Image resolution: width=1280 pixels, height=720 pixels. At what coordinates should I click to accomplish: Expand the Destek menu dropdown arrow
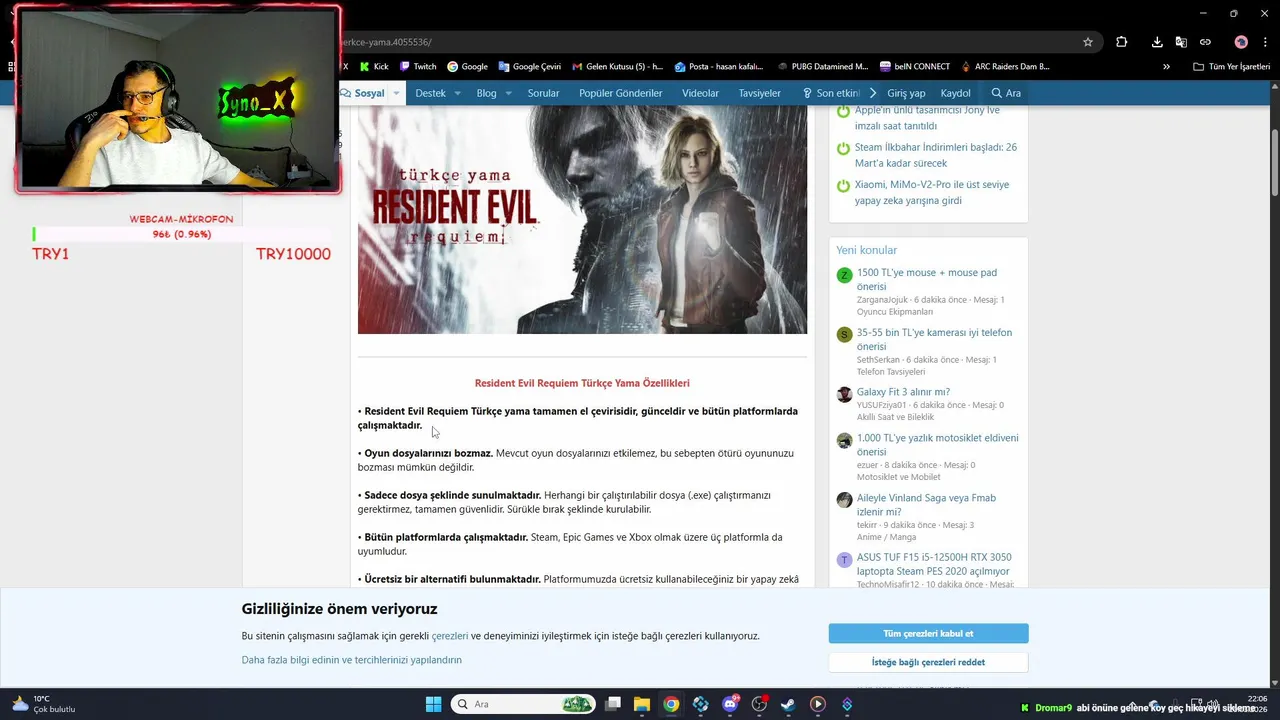tap(457, 93)
